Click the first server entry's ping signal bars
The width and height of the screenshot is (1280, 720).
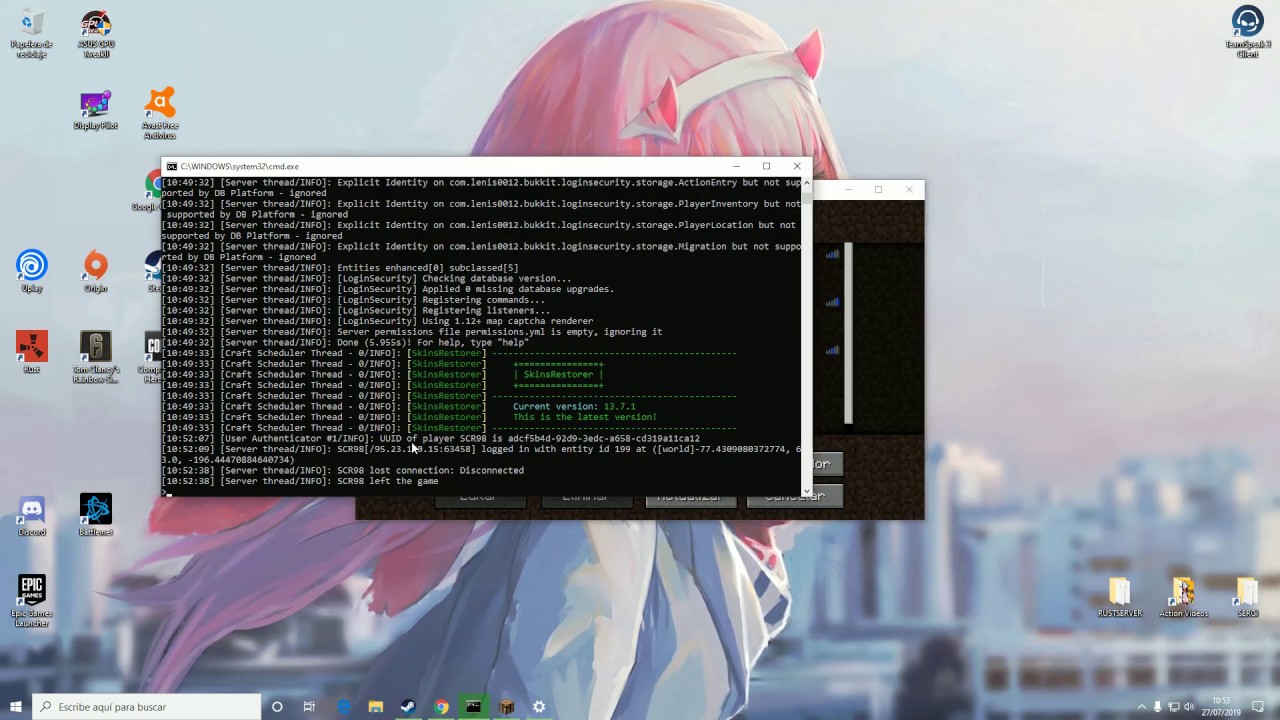point(832,254)
